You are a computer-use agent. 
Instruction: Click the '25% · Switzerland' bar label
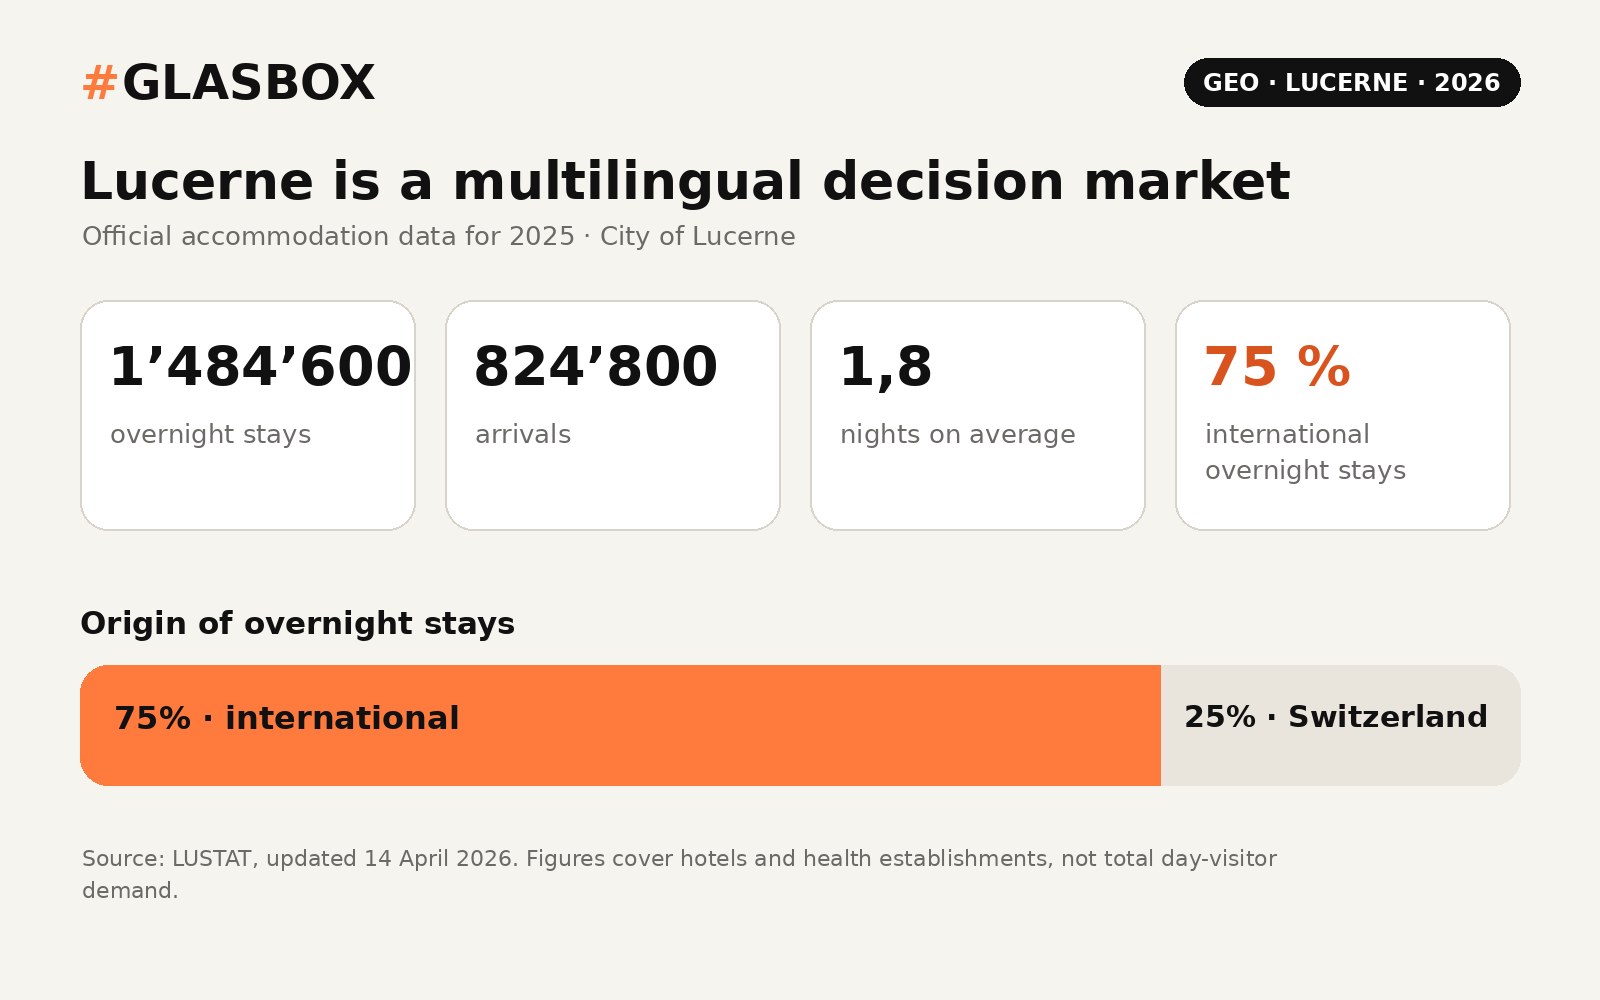[1336, 717]
